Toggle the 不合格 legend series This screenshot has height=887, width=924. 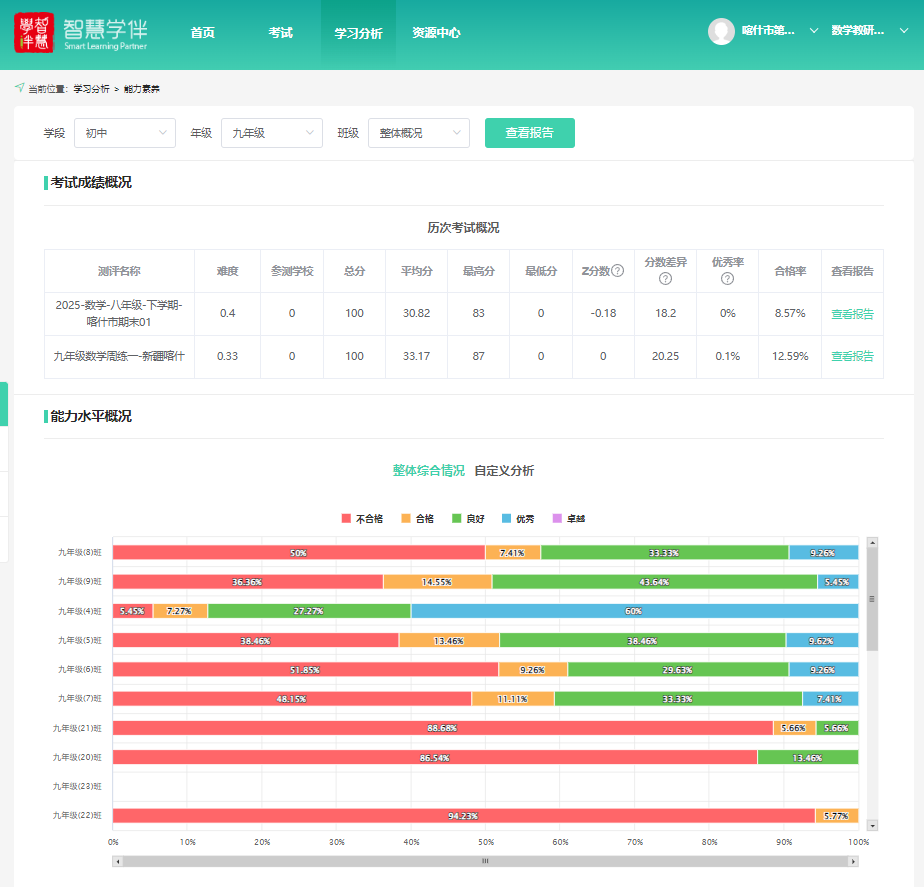point(362,519)
